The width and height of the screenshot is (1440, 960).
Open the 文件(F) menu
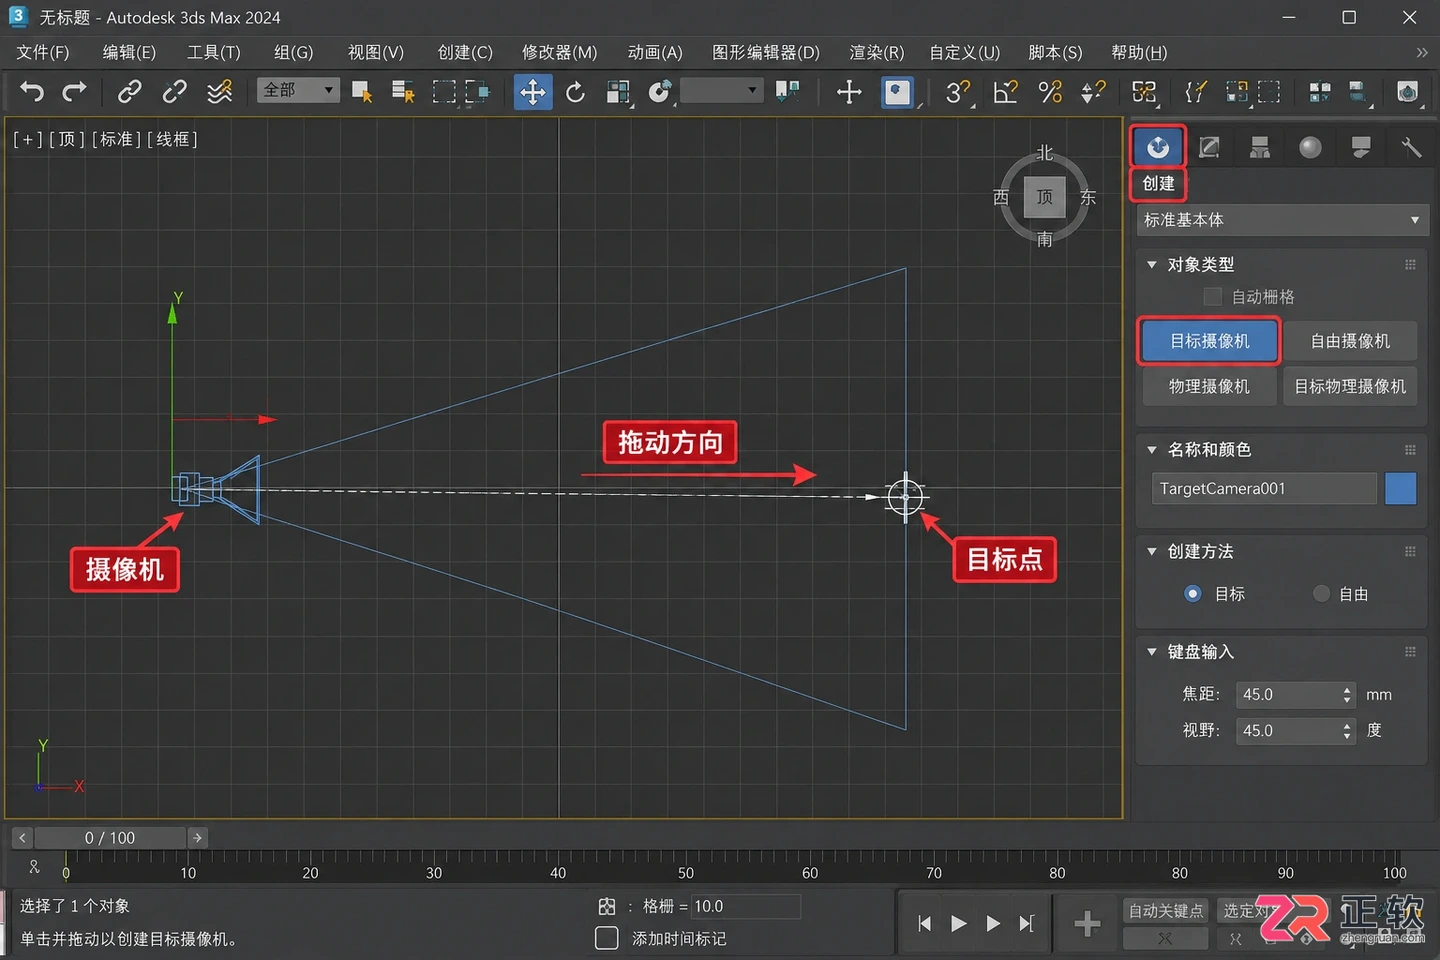43,52
